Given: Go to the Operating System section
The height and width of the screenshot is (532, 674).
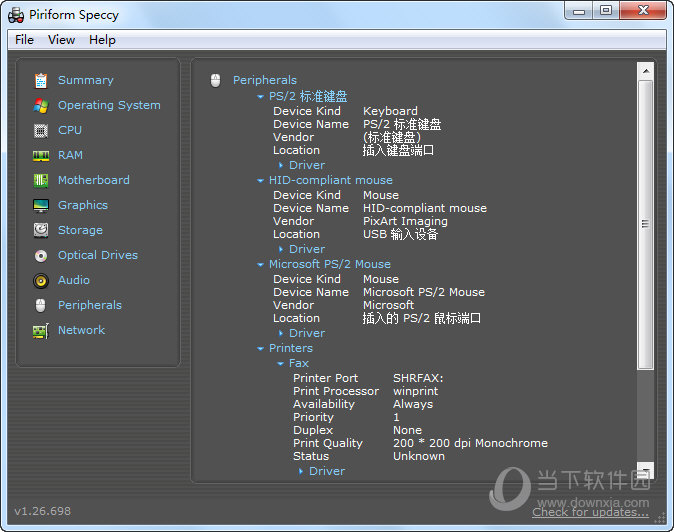Looking at the screenshot, I should tap(109, 105).
